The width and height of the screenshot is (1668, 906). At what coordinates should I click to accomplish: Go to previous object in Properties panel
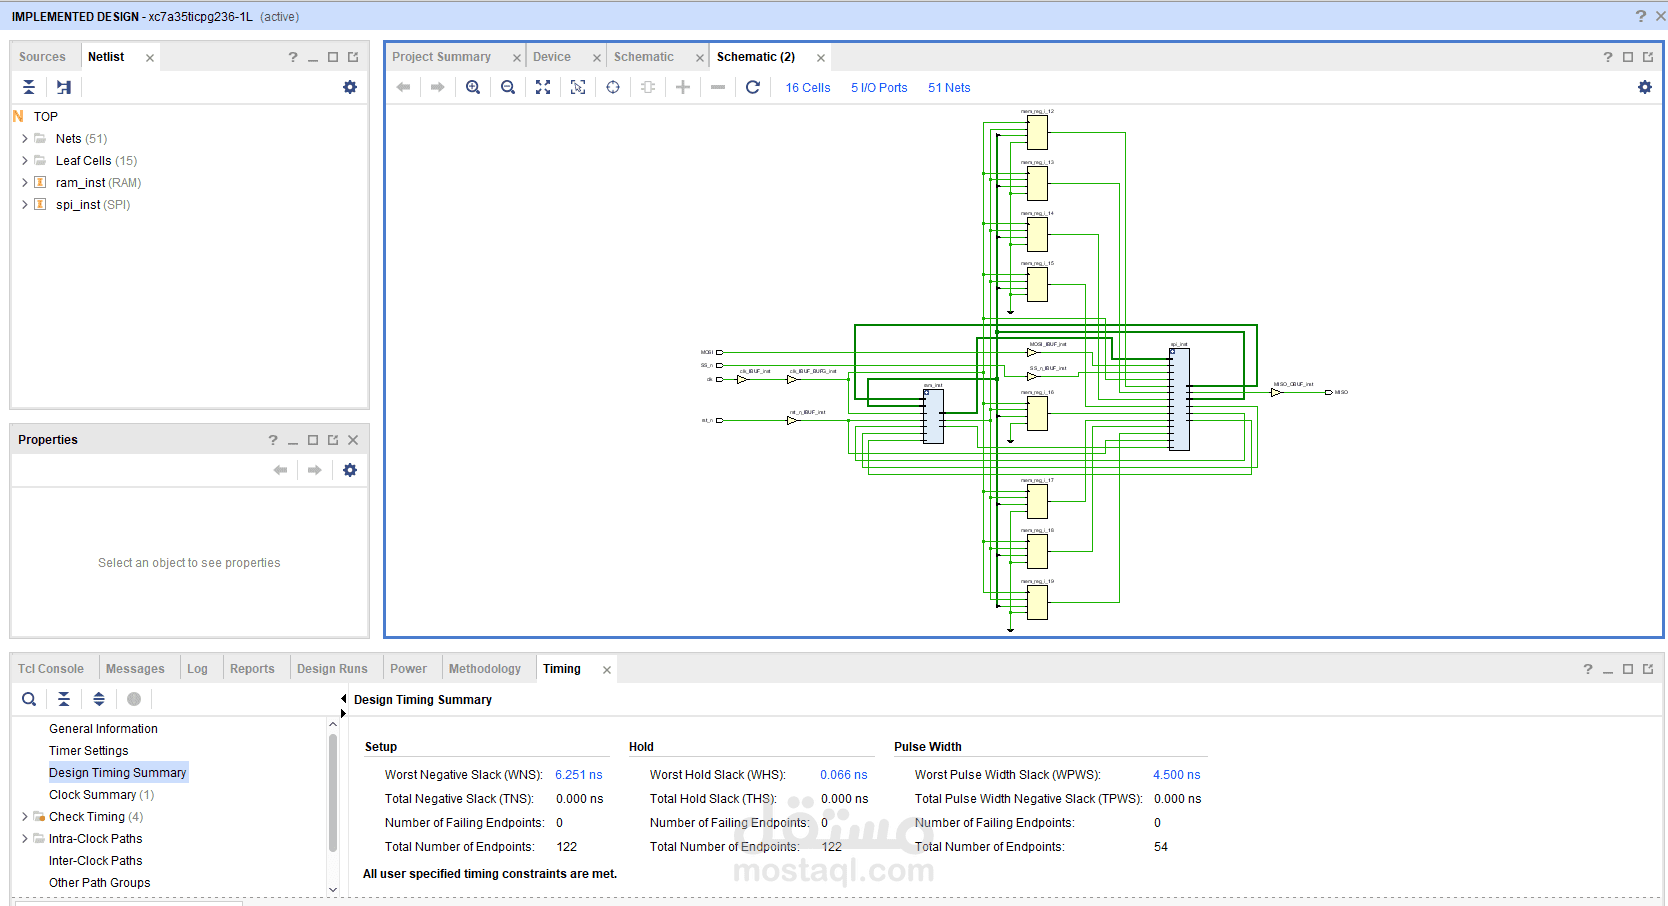280,470
